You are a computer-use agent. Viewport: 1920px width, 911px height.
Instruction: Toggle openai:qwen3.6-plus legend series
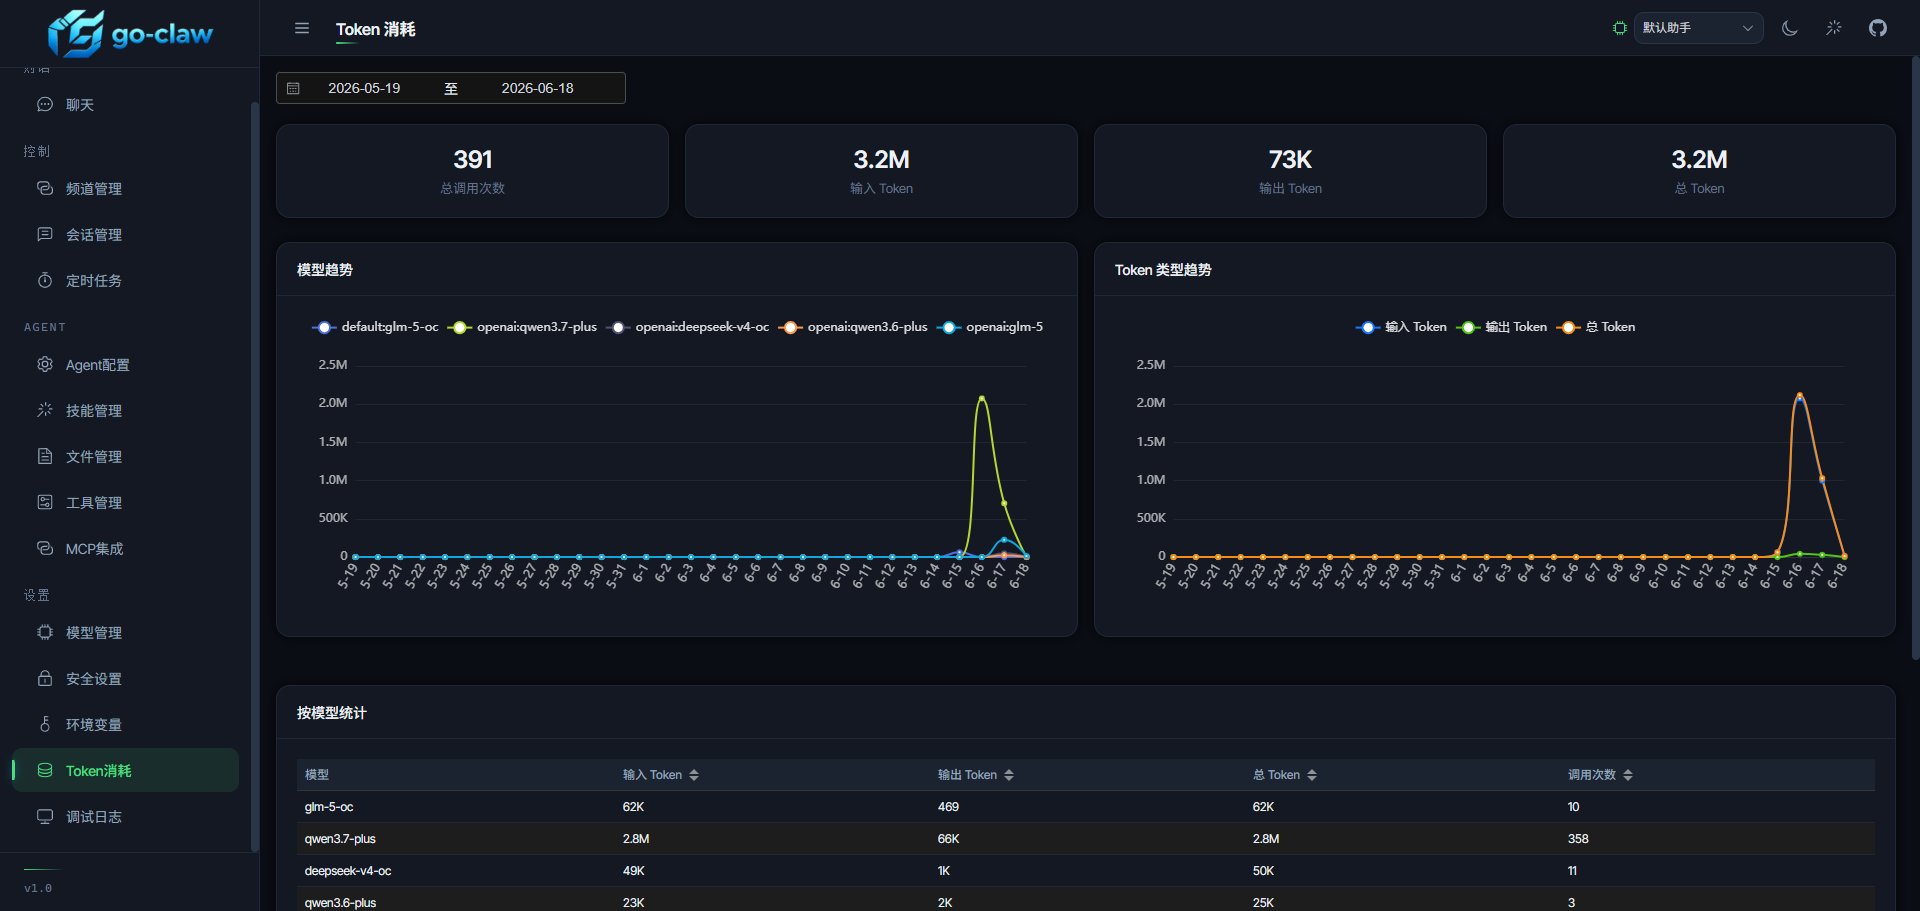853,327
